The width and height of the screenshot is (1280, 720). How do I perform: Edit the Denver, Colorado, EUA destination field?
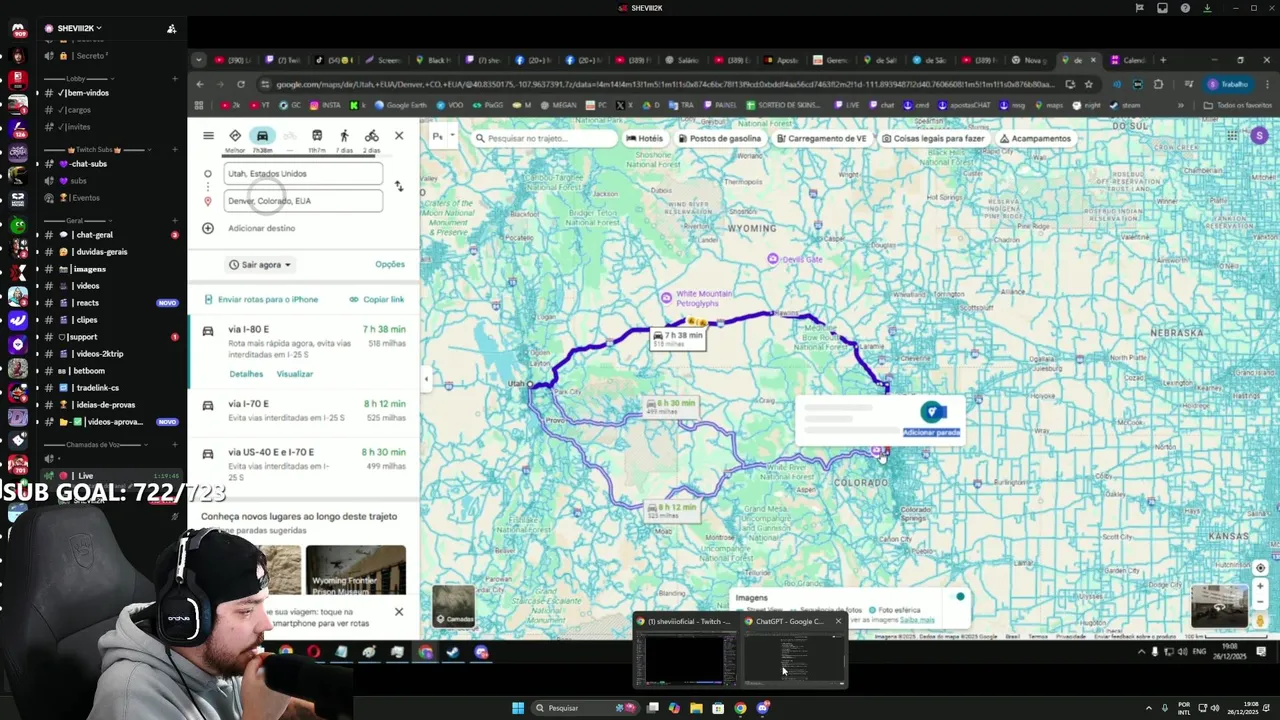click(x=303, y=201)
